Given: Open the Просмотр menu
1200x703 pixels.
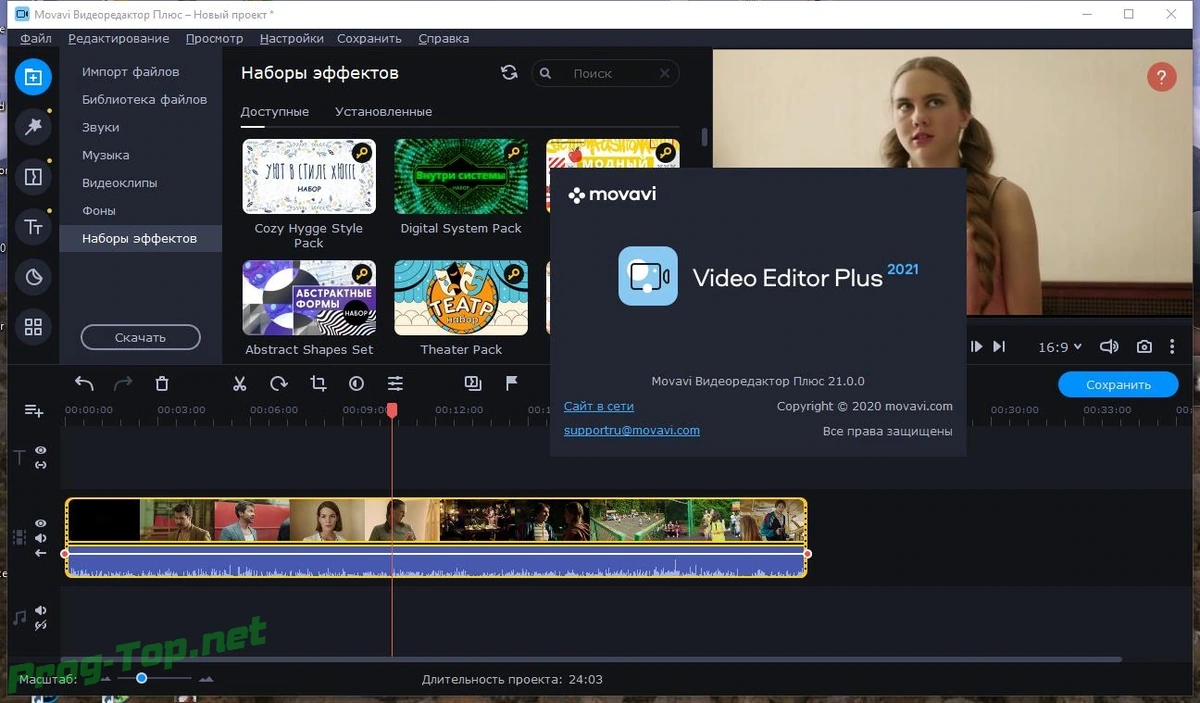Looking at the screenshot, I should (214, 38).
